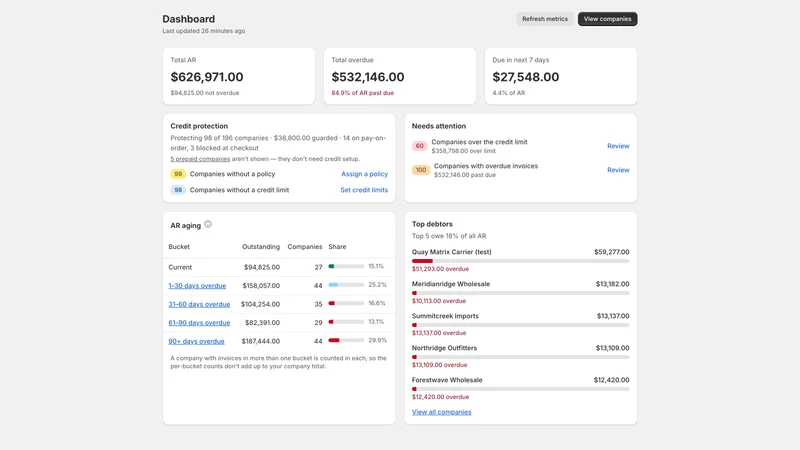Click the Needs attention heading
This screenshot has height=450, width=800.
tap(439, 126)
